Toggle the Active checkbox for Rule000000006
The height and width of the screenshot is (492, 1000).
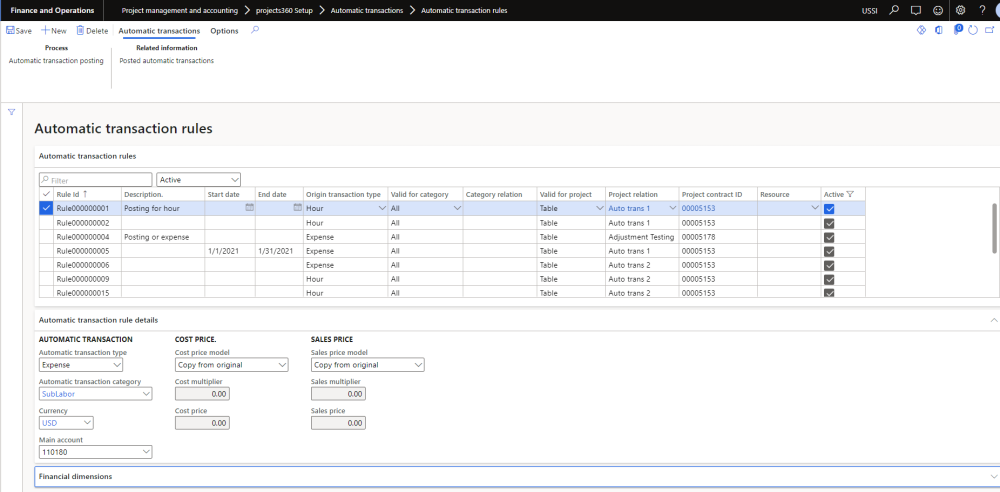pyautogui.click(x=829, y=265)
